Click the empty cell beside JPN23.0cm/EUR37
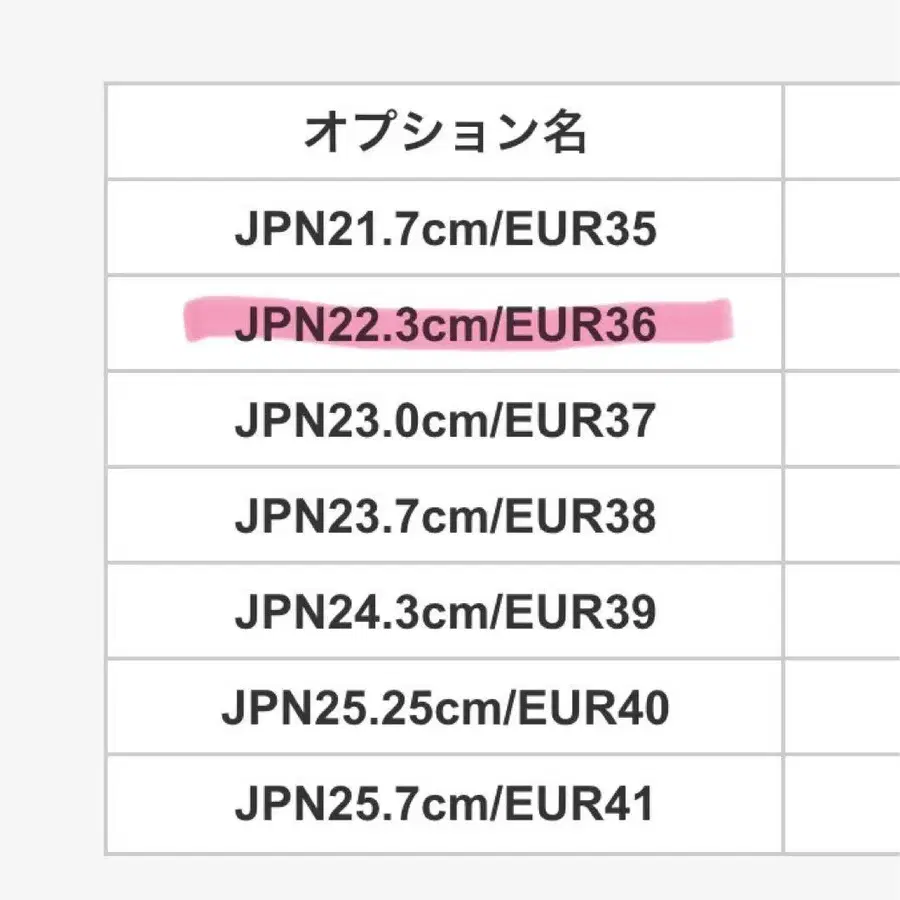 pos(842,420)
